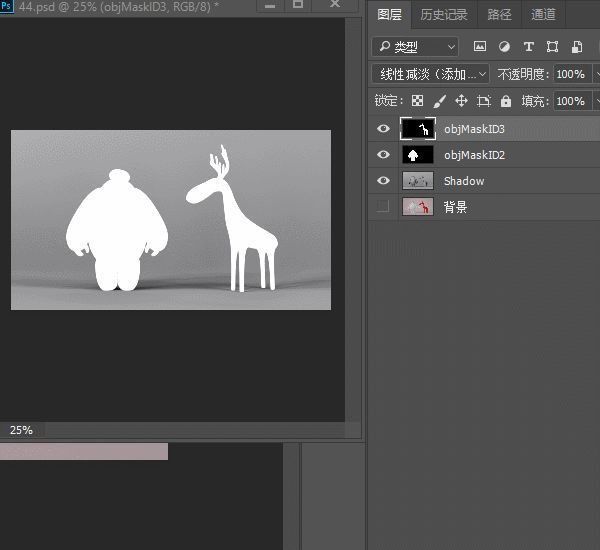The height and width of the screenshot is (550, 600).
Task: Click the 不透明度 opacity value field
Action: (x=572, y=74)
